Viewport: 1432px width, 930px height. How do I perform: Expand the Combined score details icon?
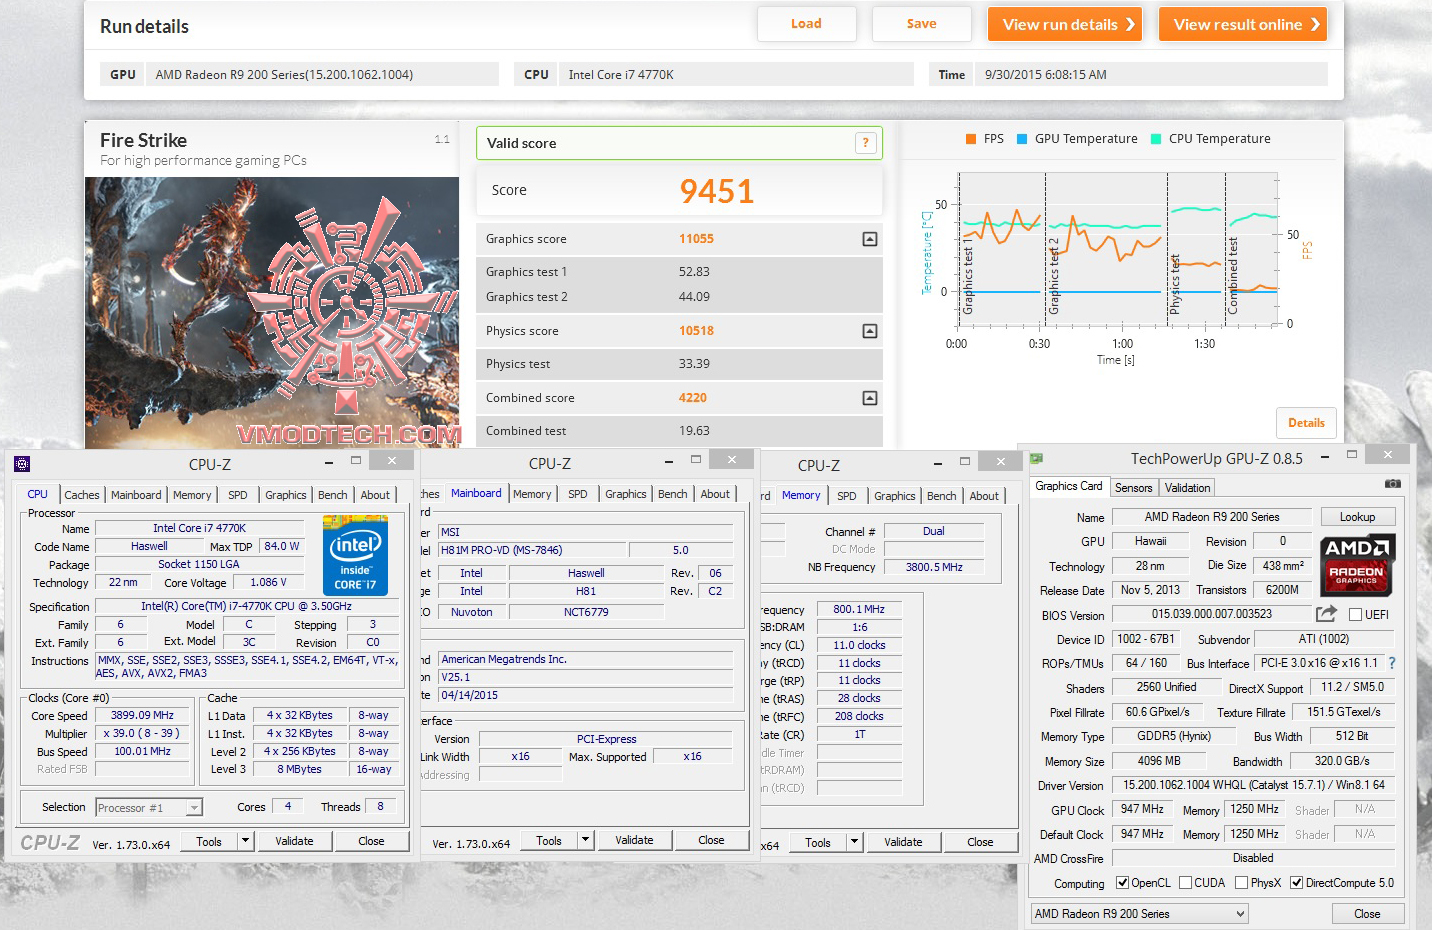(x=870, y=398)
